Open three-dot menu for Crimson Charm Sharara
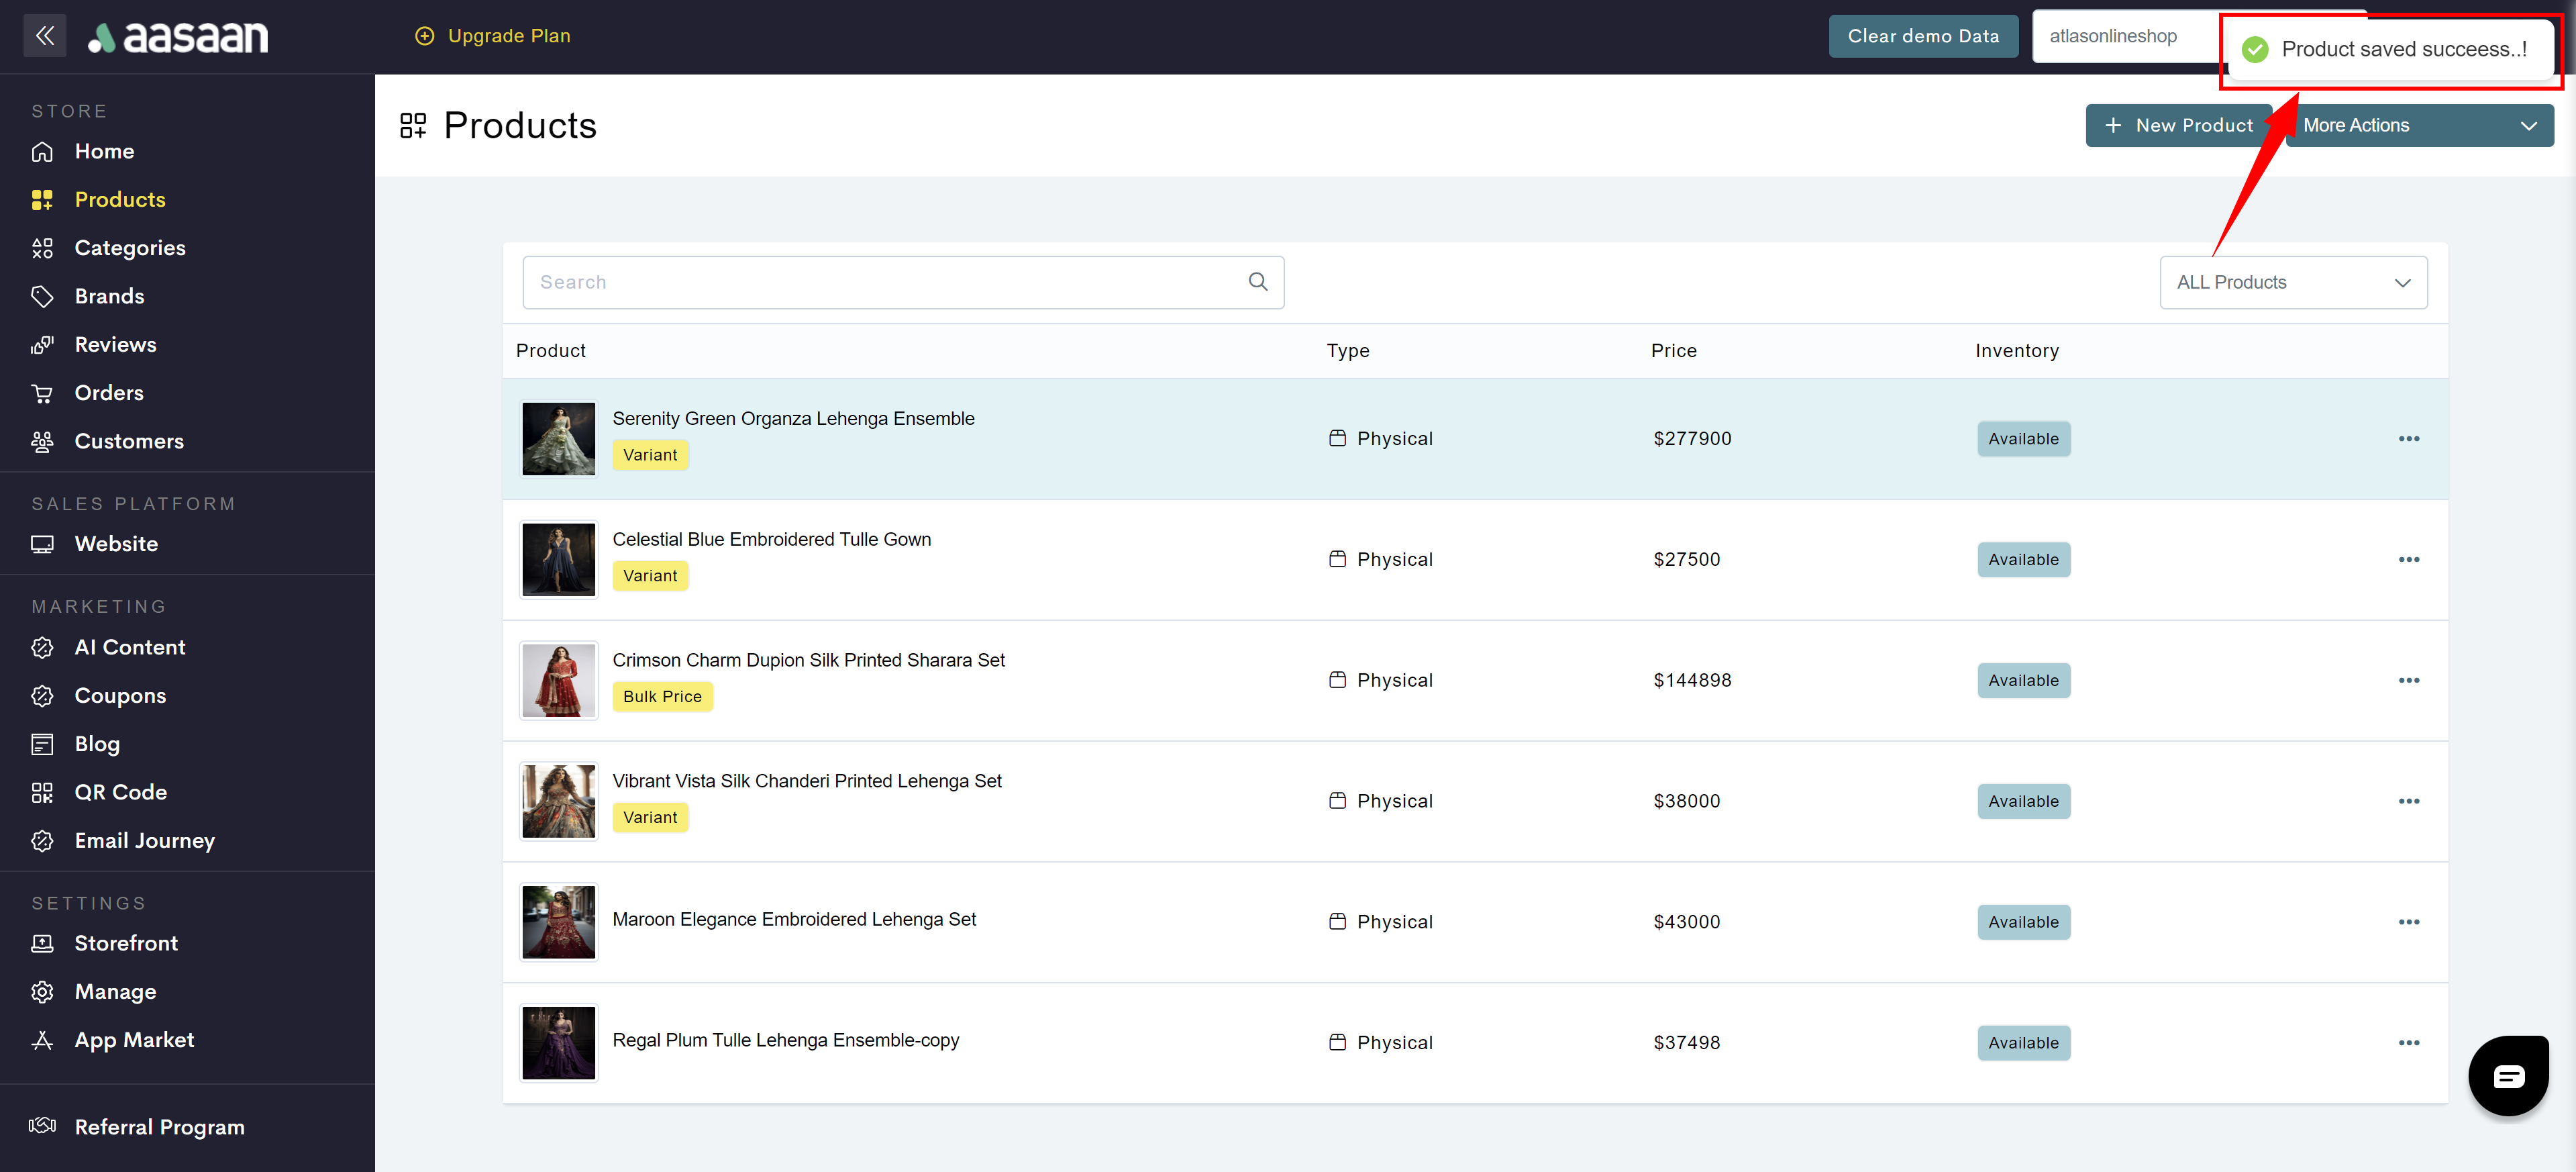2576x1172 pixels. coord(2408,680)
